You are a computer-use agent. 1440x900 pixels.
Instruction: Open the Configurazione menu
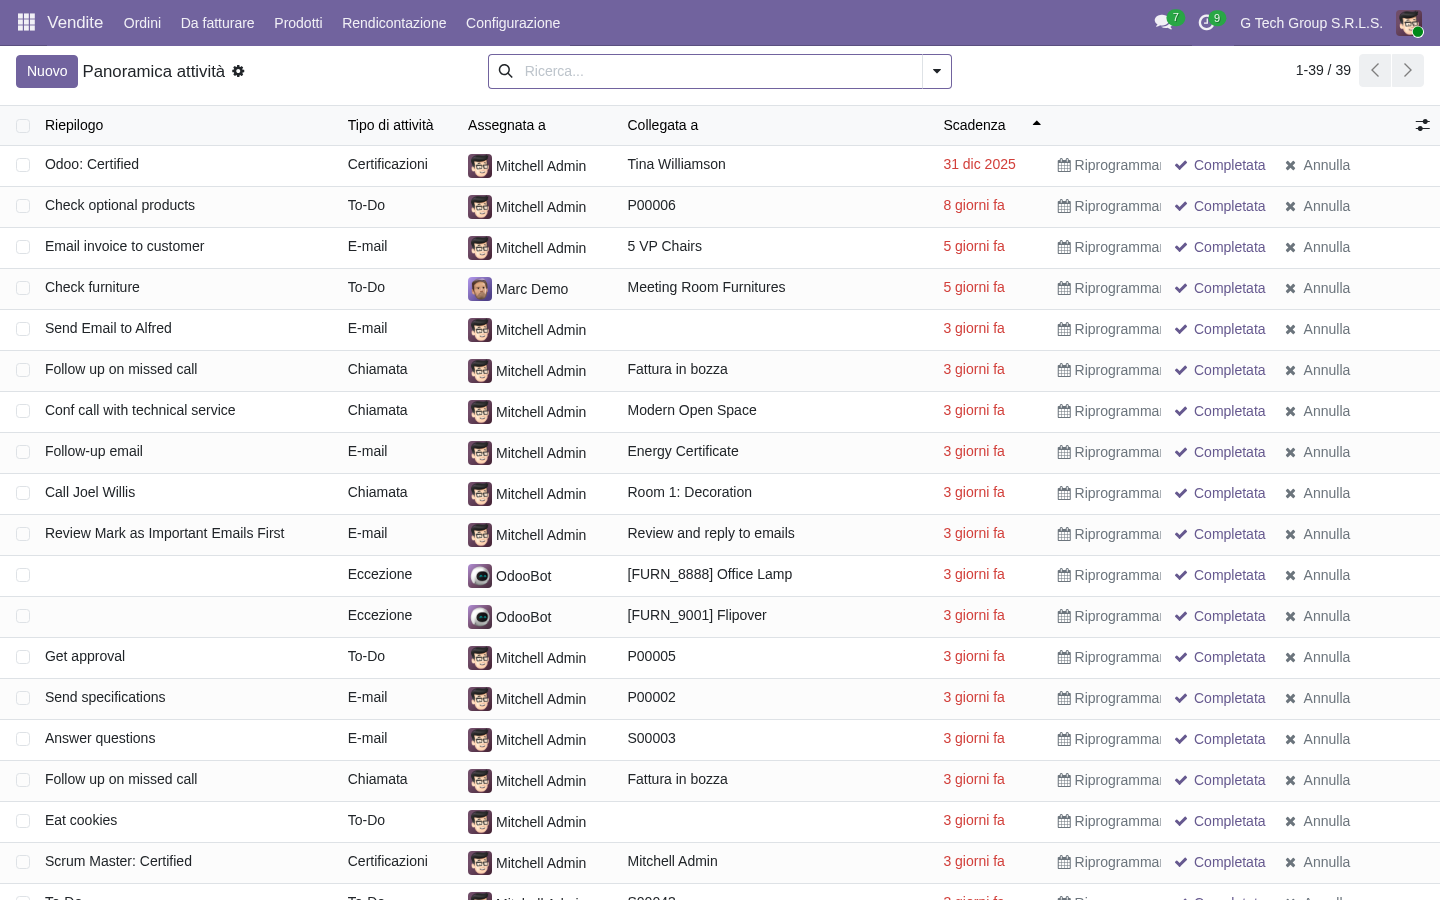coord(513,23)
